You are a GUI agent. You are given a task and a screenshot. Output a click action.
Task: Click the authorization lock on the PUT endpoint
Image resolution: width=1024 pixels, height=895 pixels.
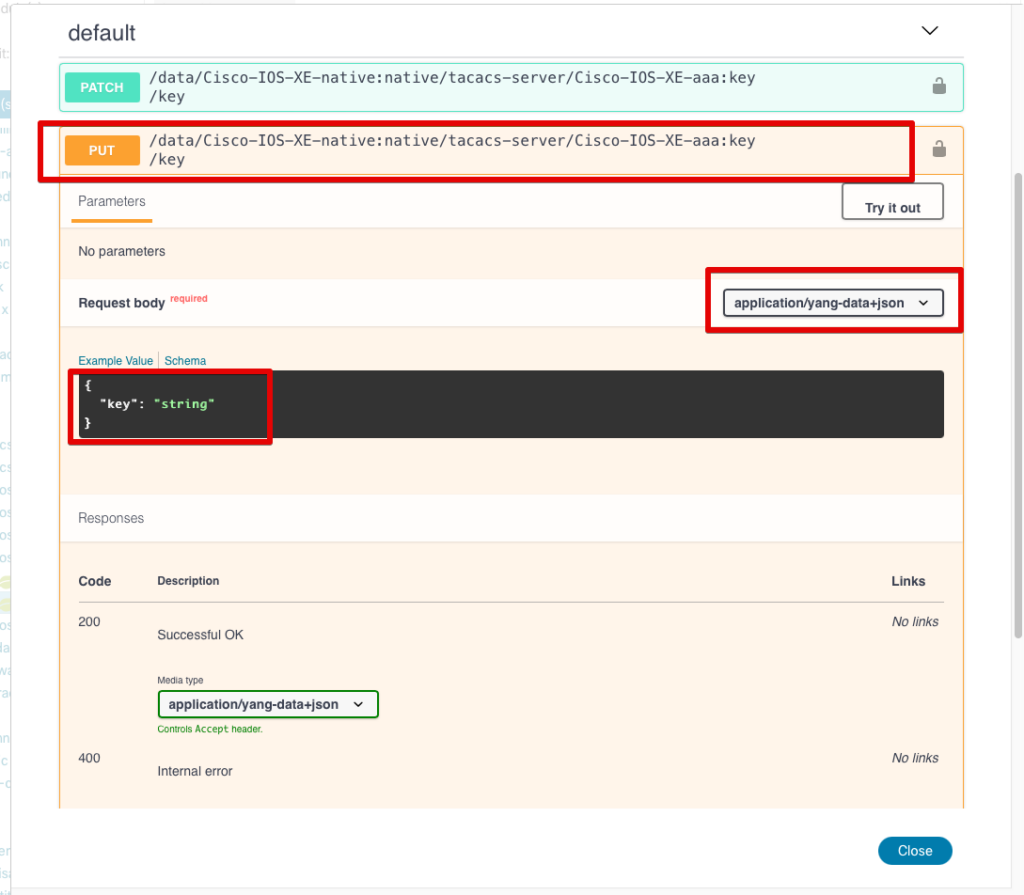pyautogui.click(x=938, y=148)
